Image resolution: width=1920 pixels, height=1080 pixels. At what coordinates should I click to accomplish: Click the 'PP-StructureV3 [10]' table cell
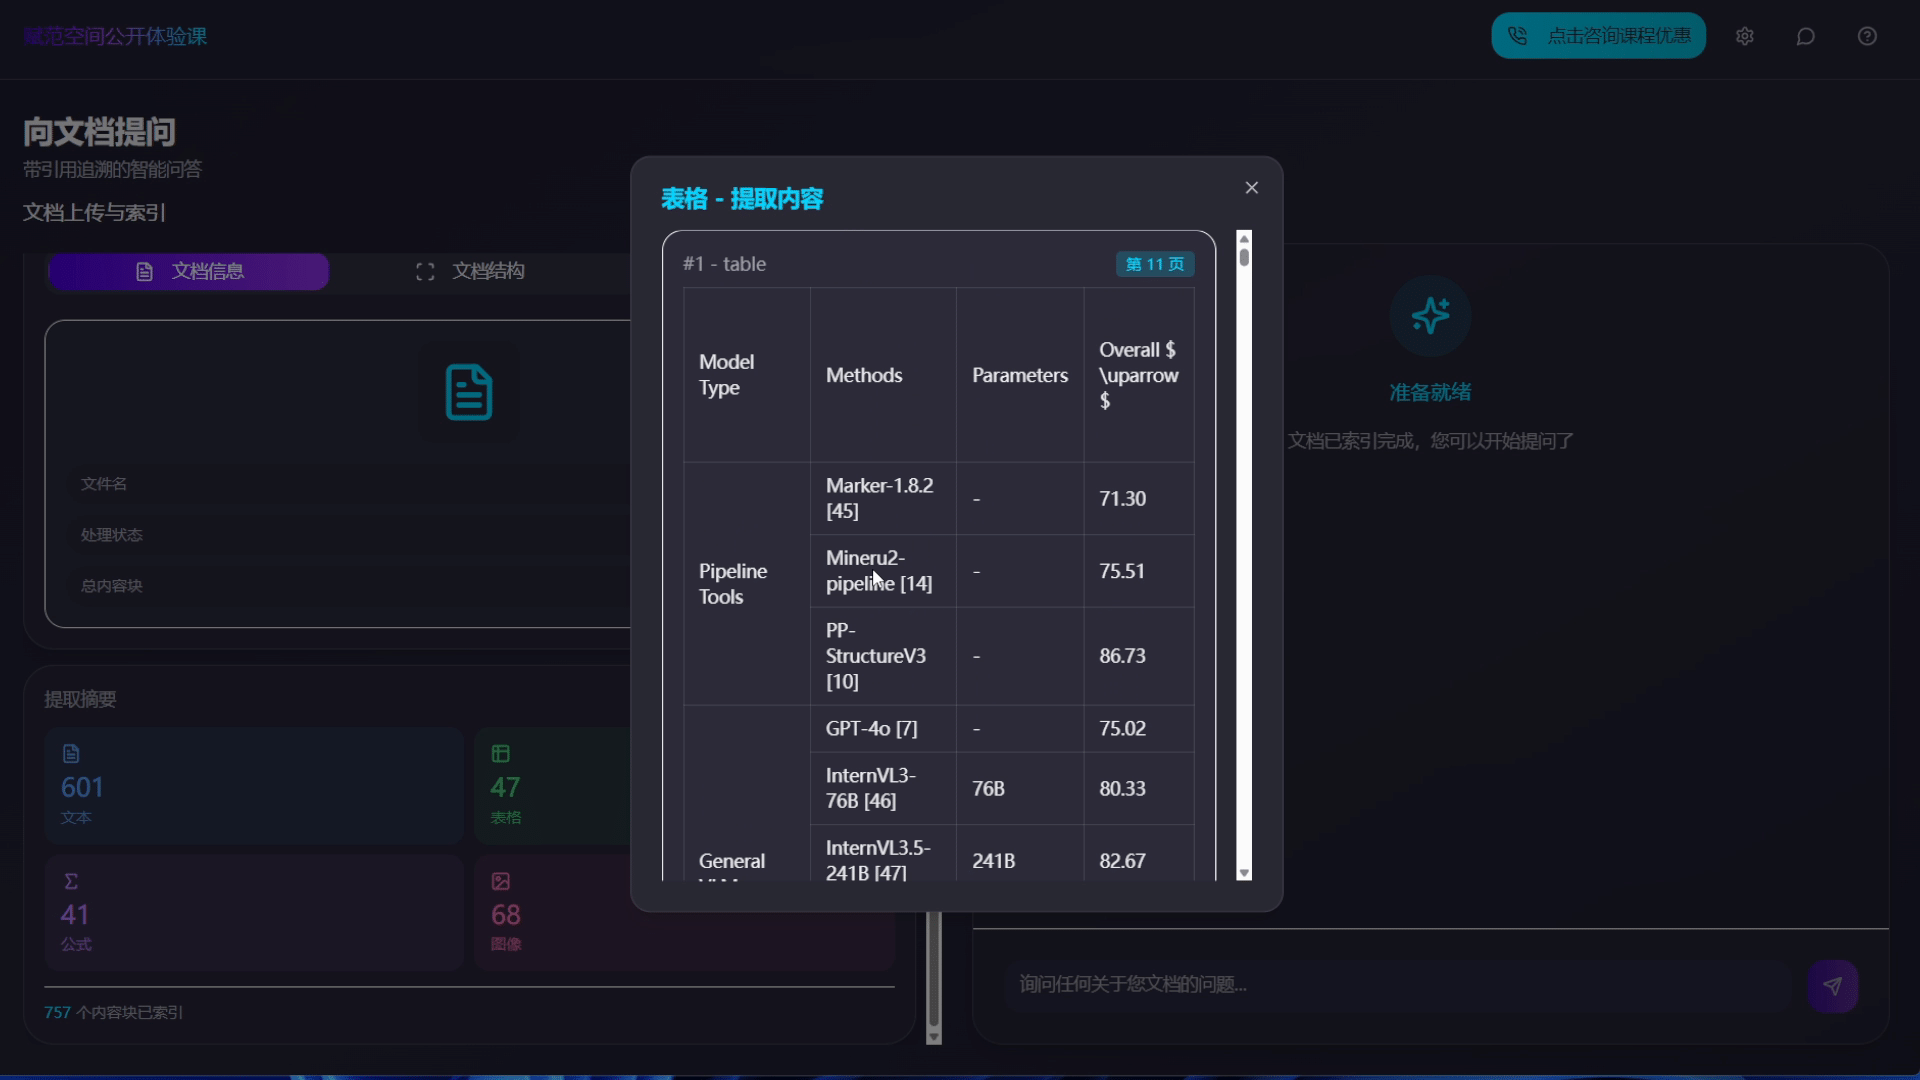[x=883, y=656]
